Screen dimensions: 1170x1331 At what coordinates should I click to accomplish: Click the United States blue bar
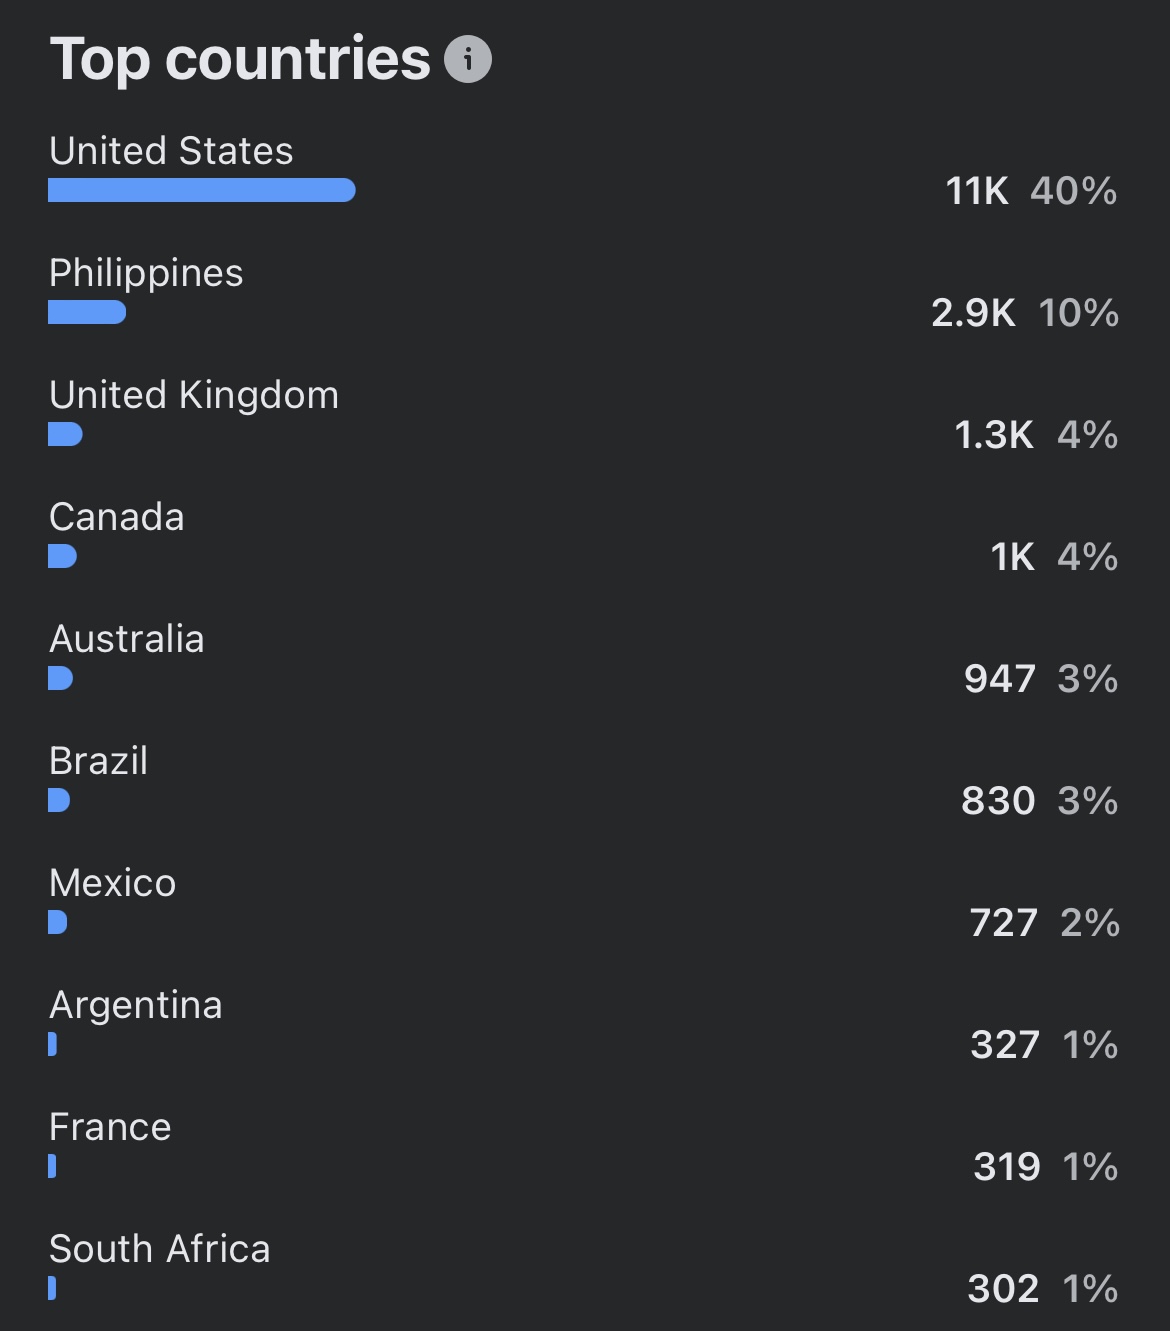pos(202,190)
